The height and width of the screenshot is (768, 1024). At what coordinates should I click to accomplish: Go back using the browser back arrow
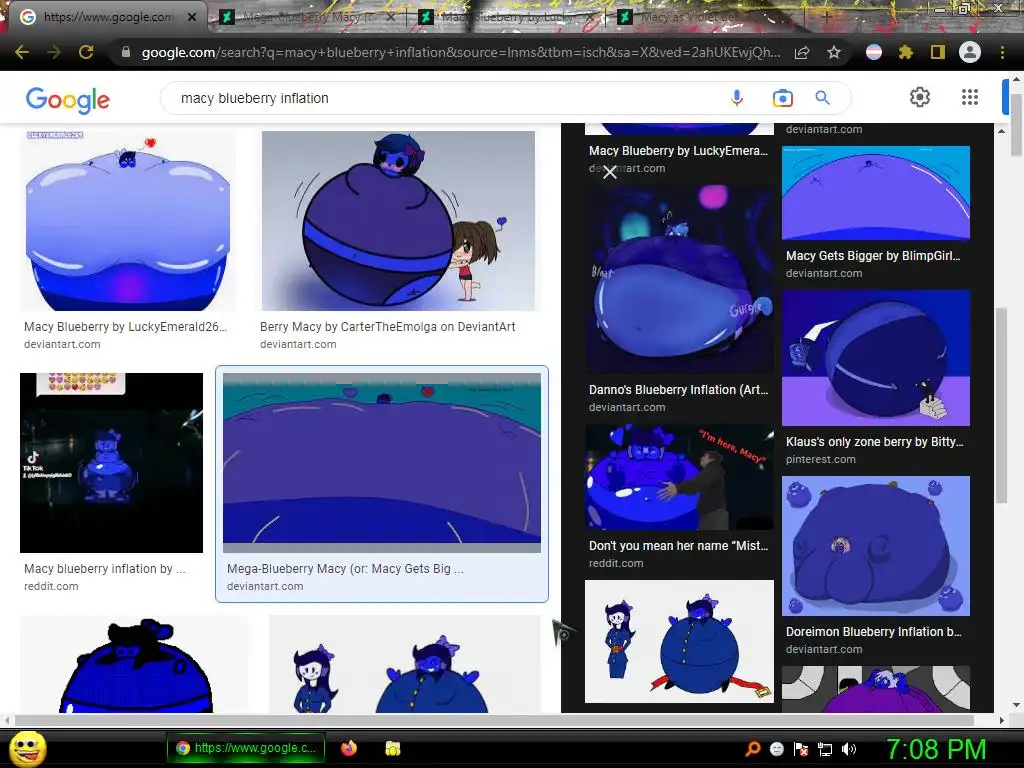point(22,52)
